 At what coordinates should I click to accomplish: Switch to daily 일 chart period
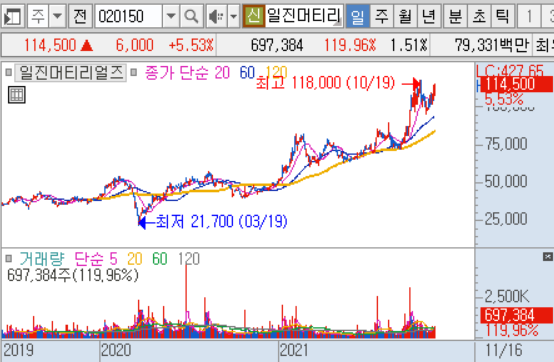[x=358, y=16]
